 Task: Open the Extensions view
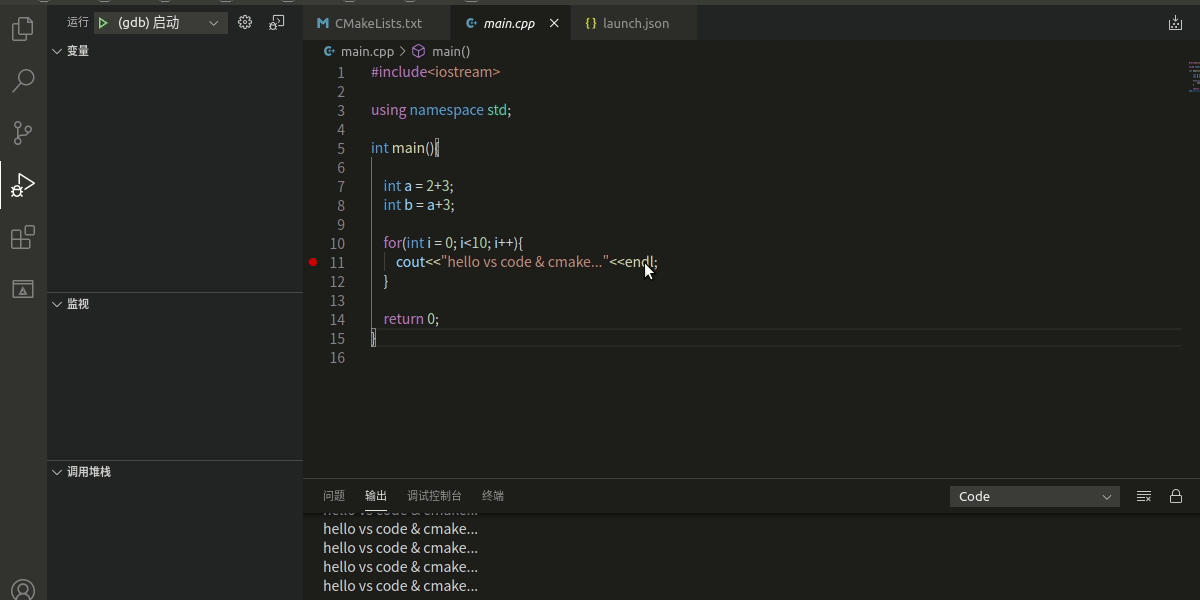click(22, 237)
